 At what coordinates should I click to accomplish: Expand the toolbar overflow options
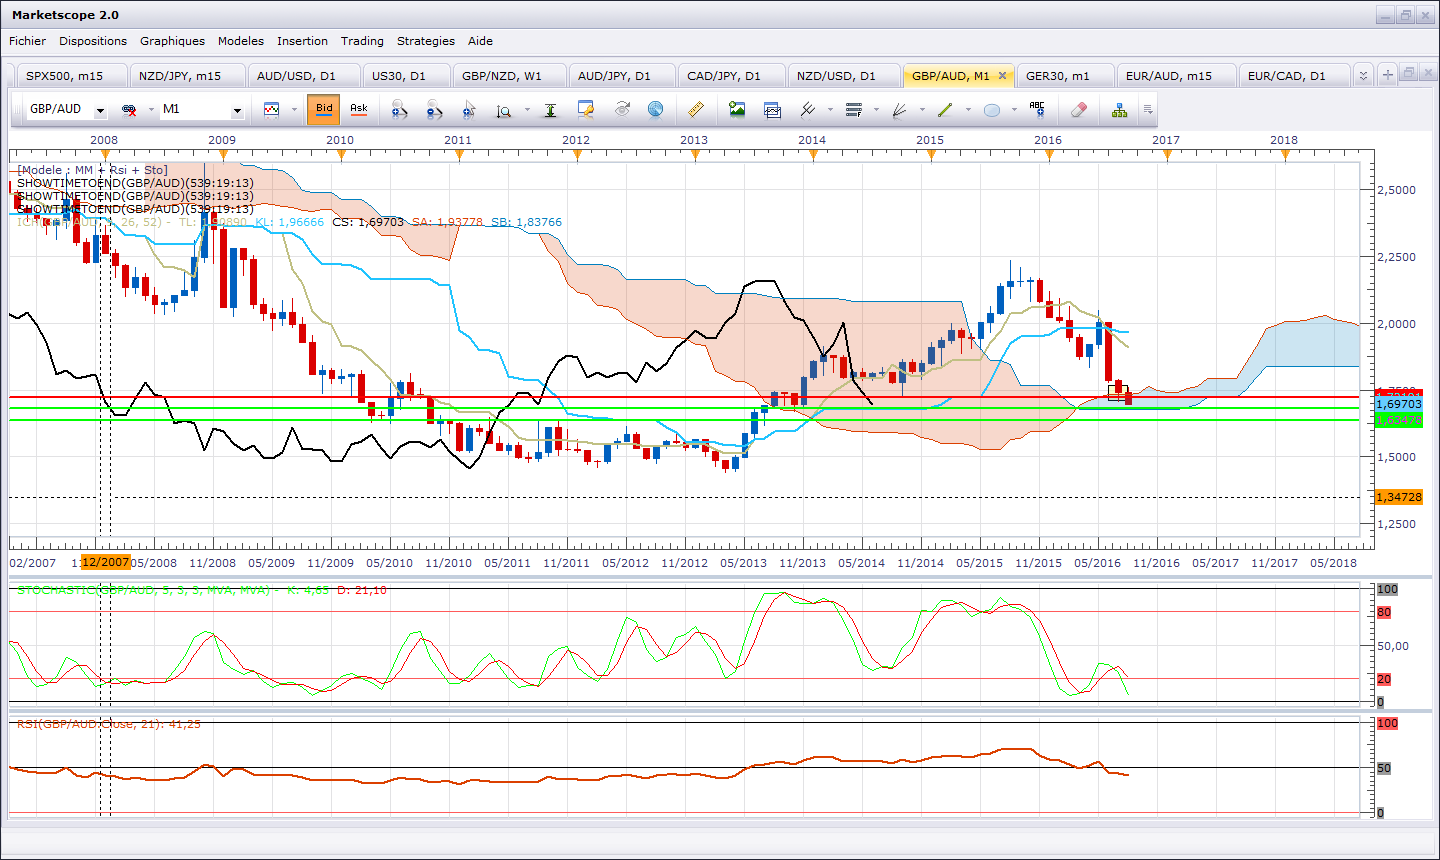point(1148,110)
